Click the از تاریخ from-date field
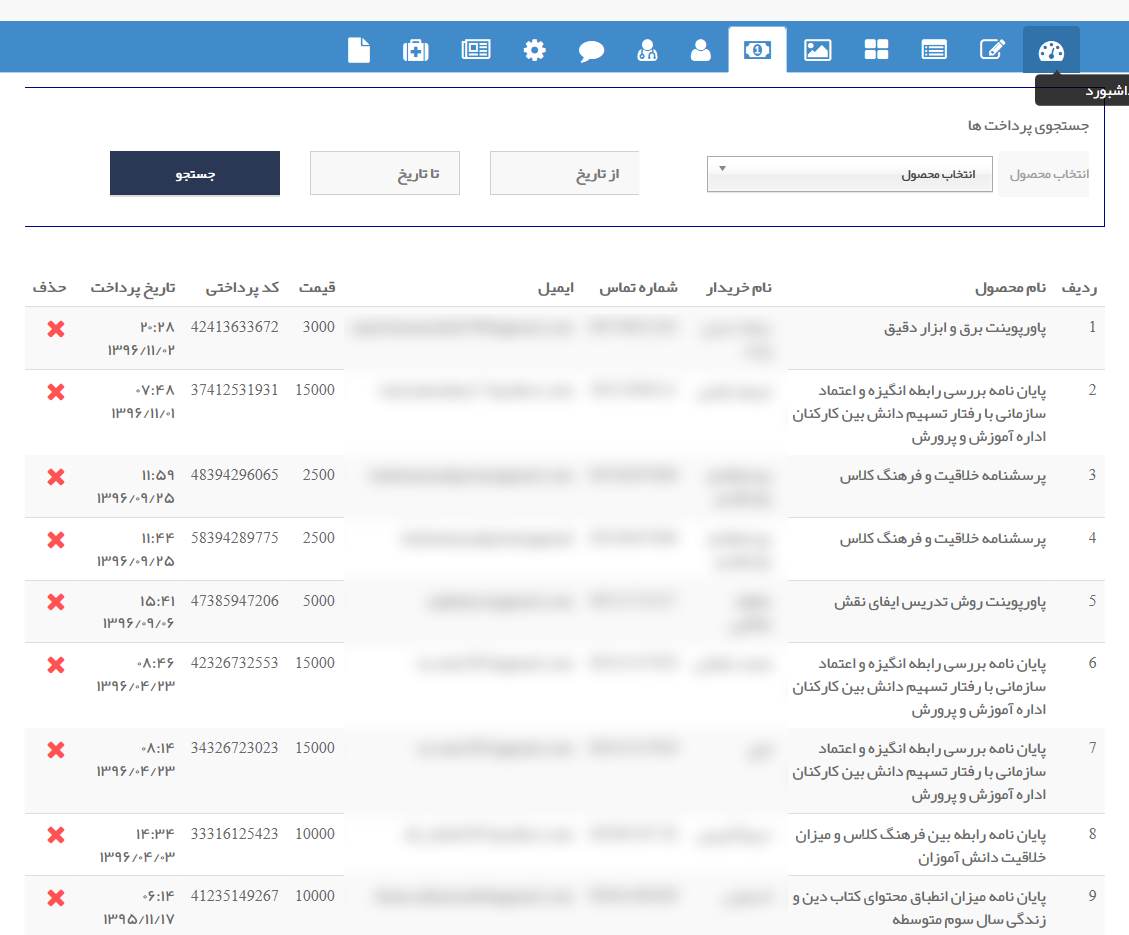This screenshot has width=1129, height=935. pos(564,174)
